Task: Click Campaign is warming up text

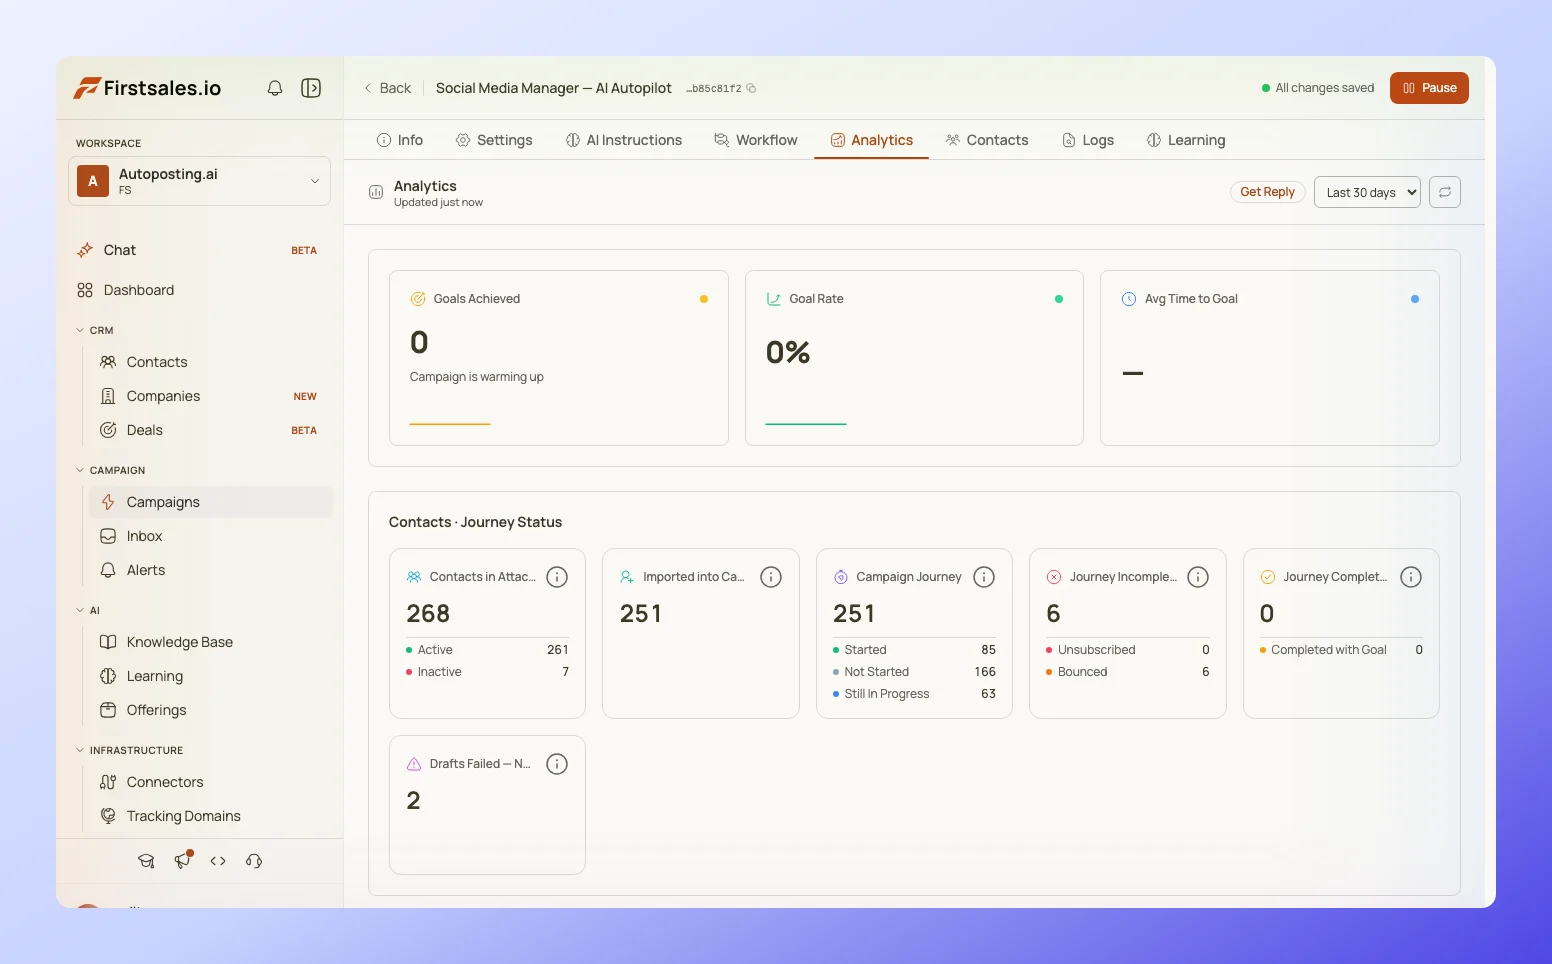Action: (477, 377)
